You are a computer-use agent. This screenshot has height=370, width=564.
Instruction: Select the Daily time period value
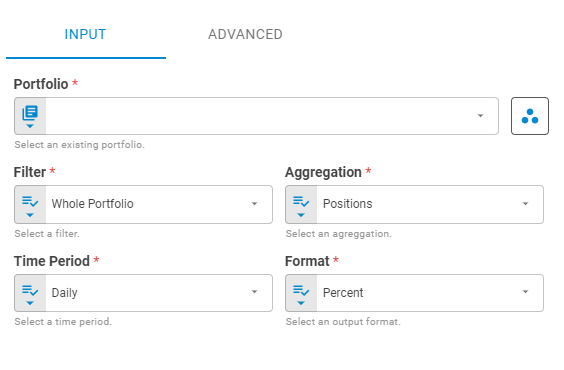click(64, 293)
